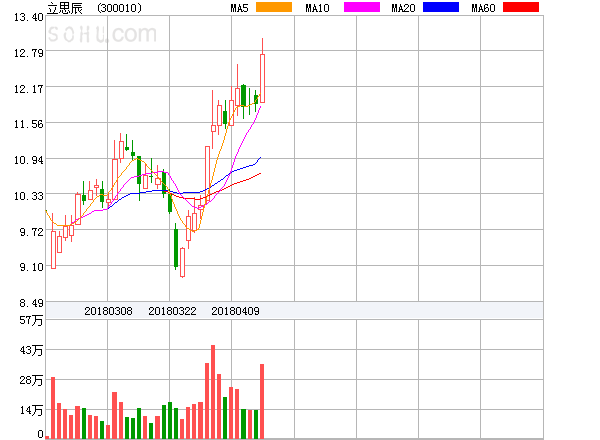Image resolution: width=600 pixels, height=440 pixels.
Task: Click the 57万 volume axis label
Action: point(31,320)
